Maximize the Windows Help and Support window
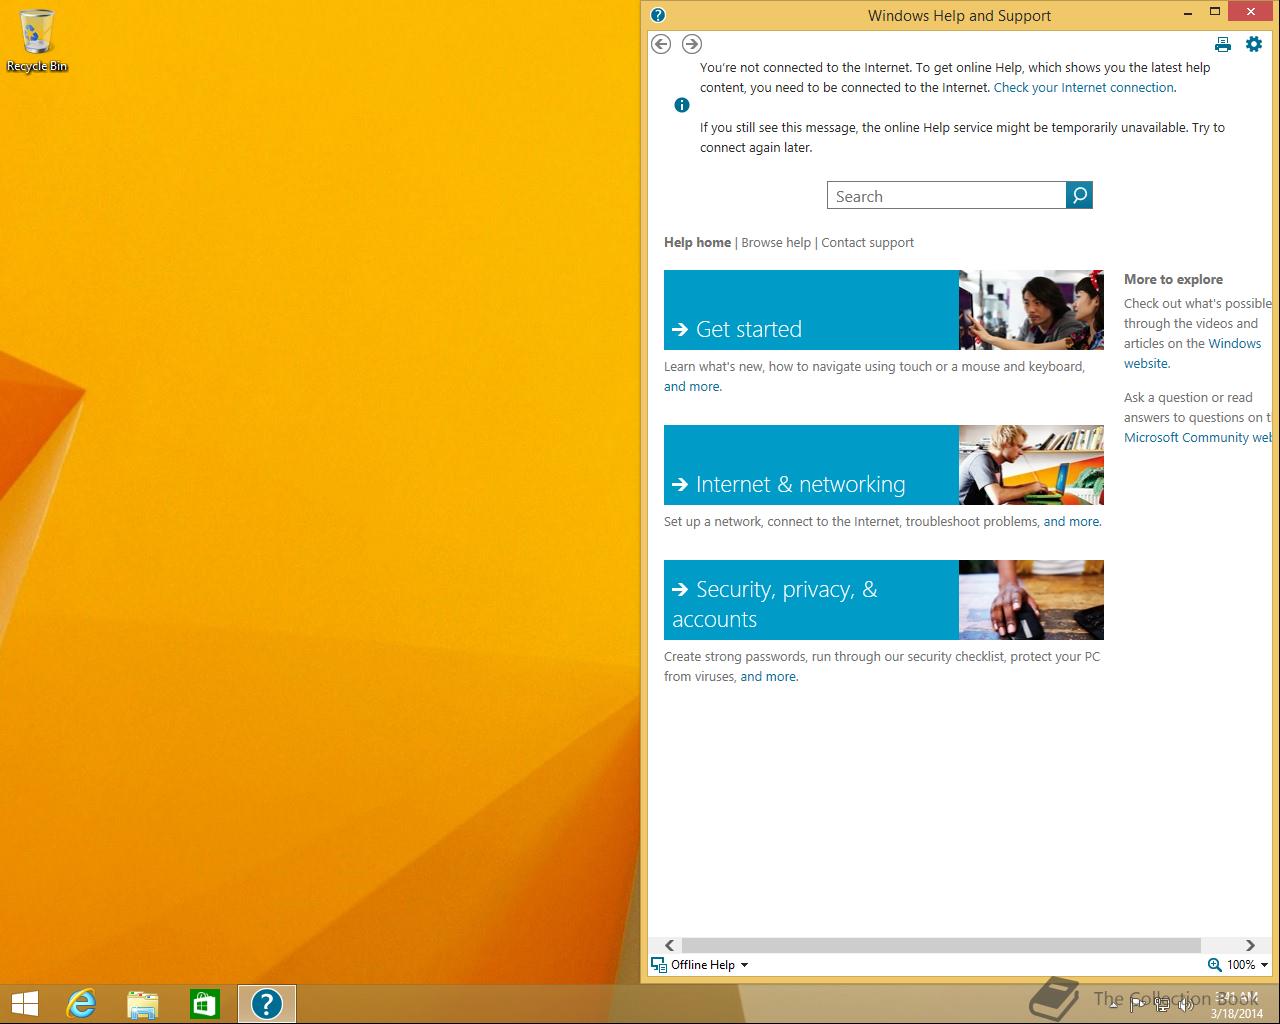This screenshot has height=1024, width=1280. (1215, 12)
